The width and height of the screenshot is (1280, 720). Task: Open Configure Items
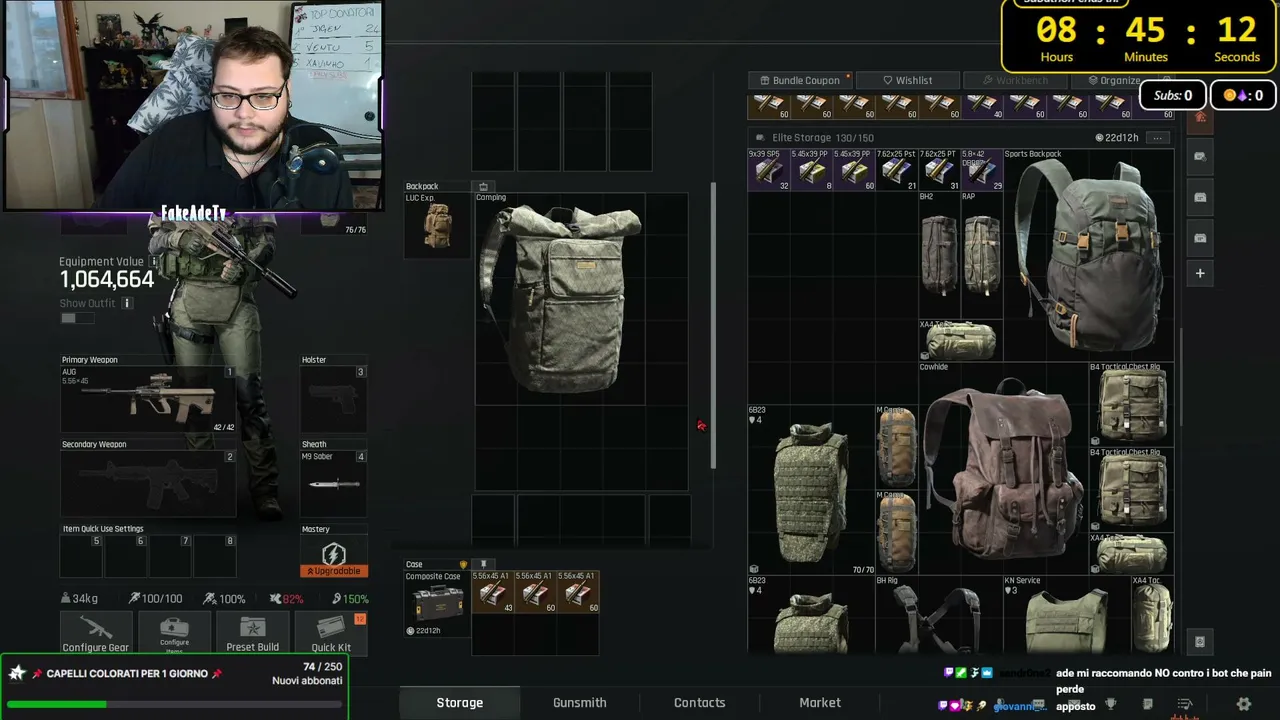click(x=174, y=633)
